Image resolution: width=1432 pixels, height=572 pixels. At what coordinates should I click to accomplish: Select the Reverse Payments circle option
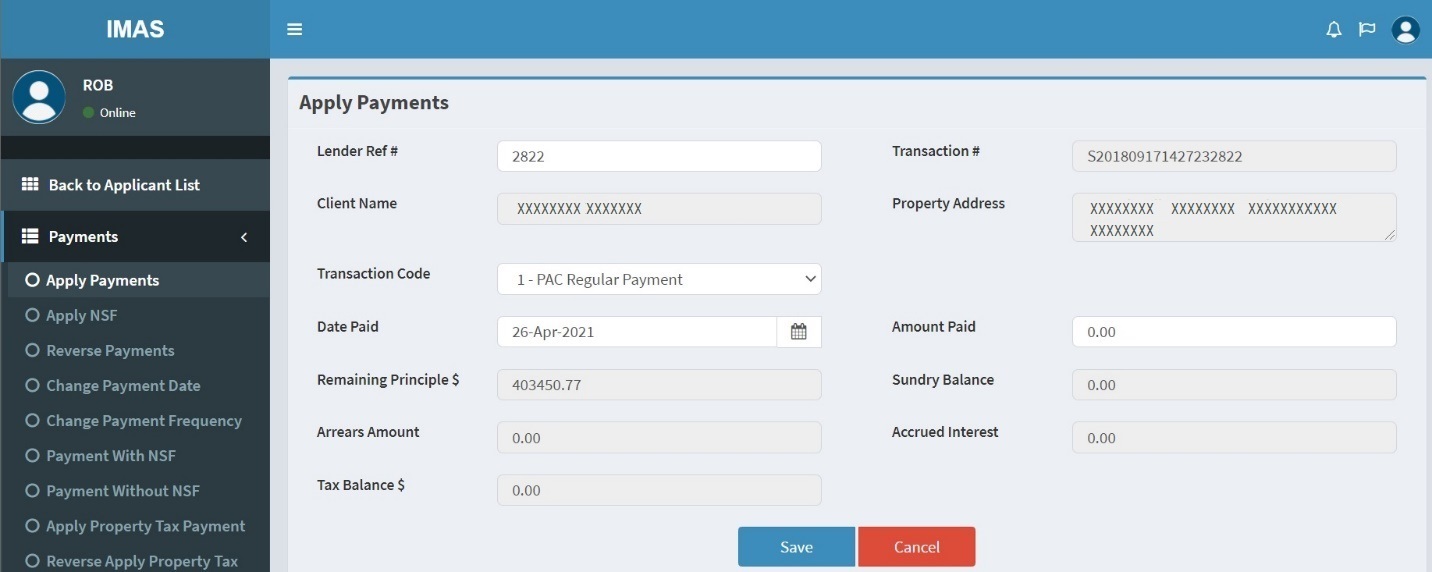33,351
